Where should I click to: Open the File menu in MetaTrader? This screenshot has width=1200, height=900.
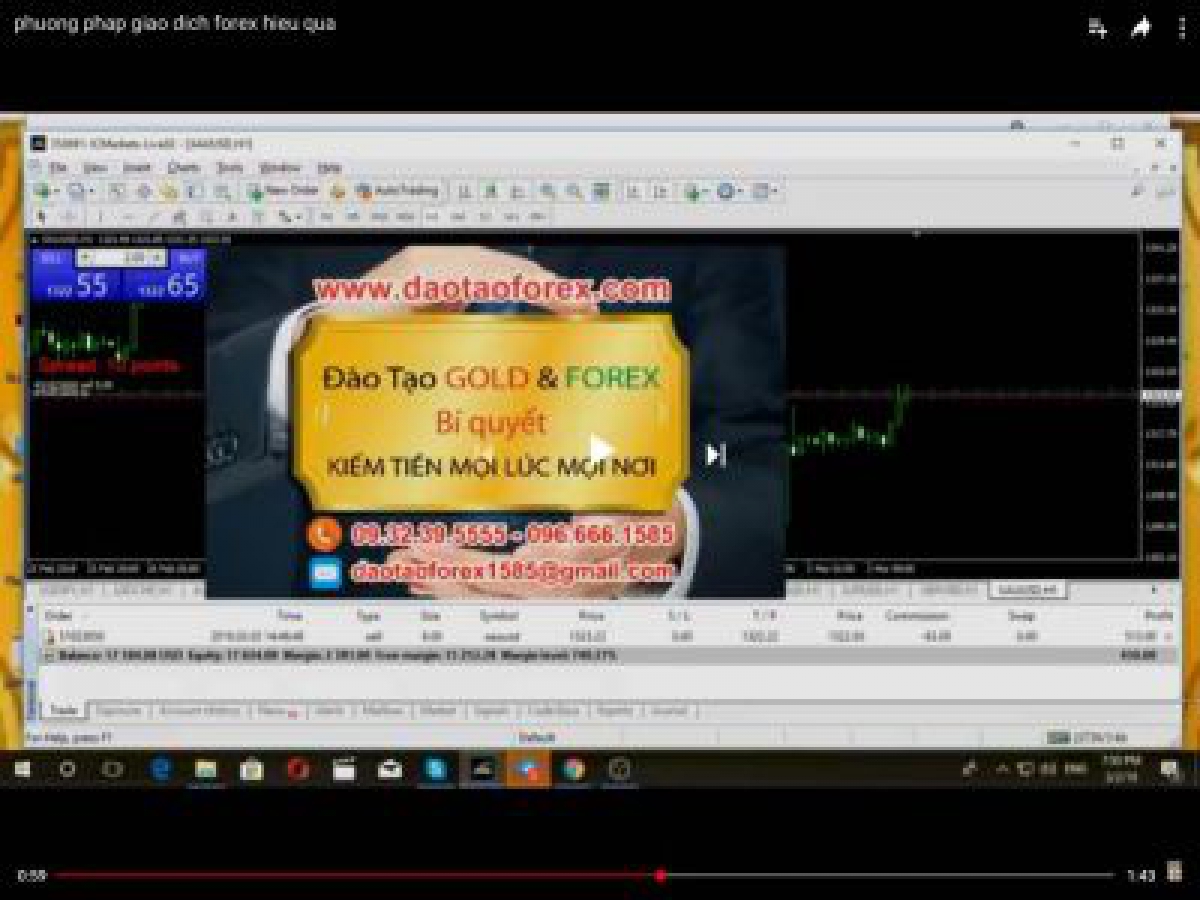58,168
